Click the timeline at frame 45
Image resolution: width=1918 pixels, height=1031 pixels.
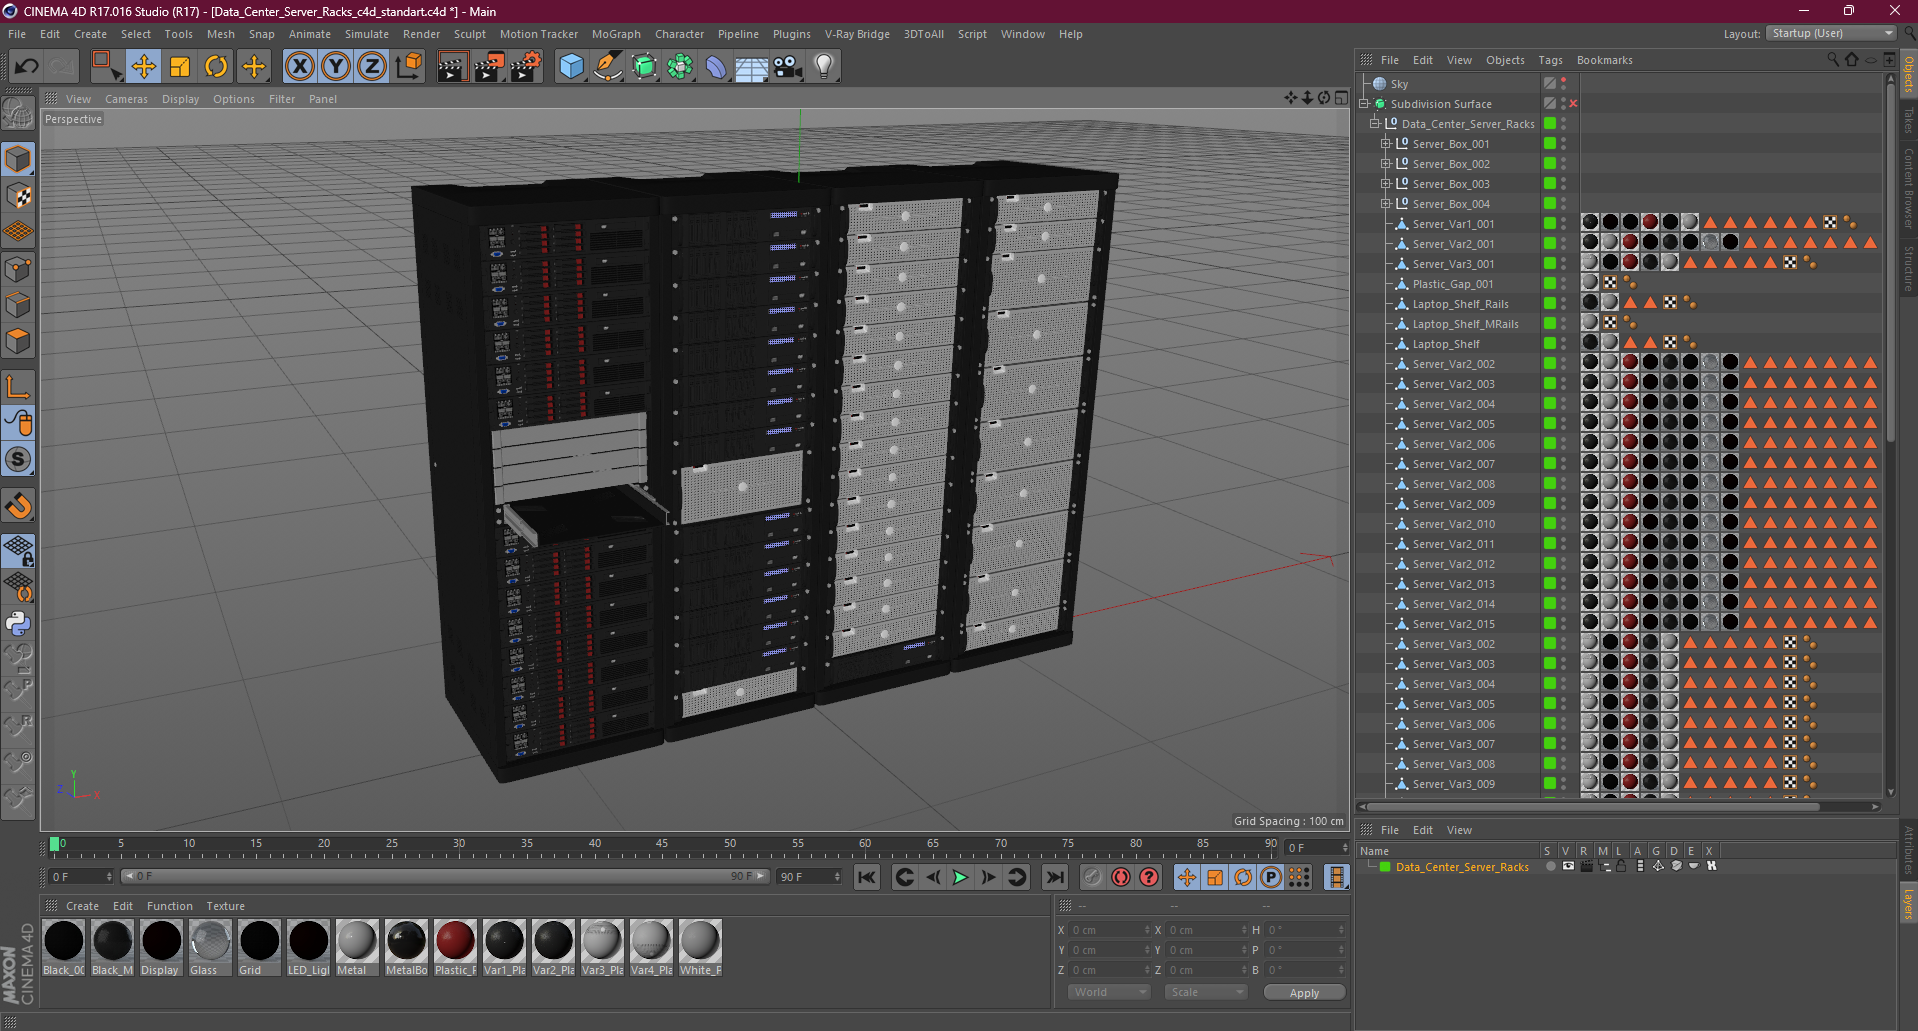[x=662, y=846]
